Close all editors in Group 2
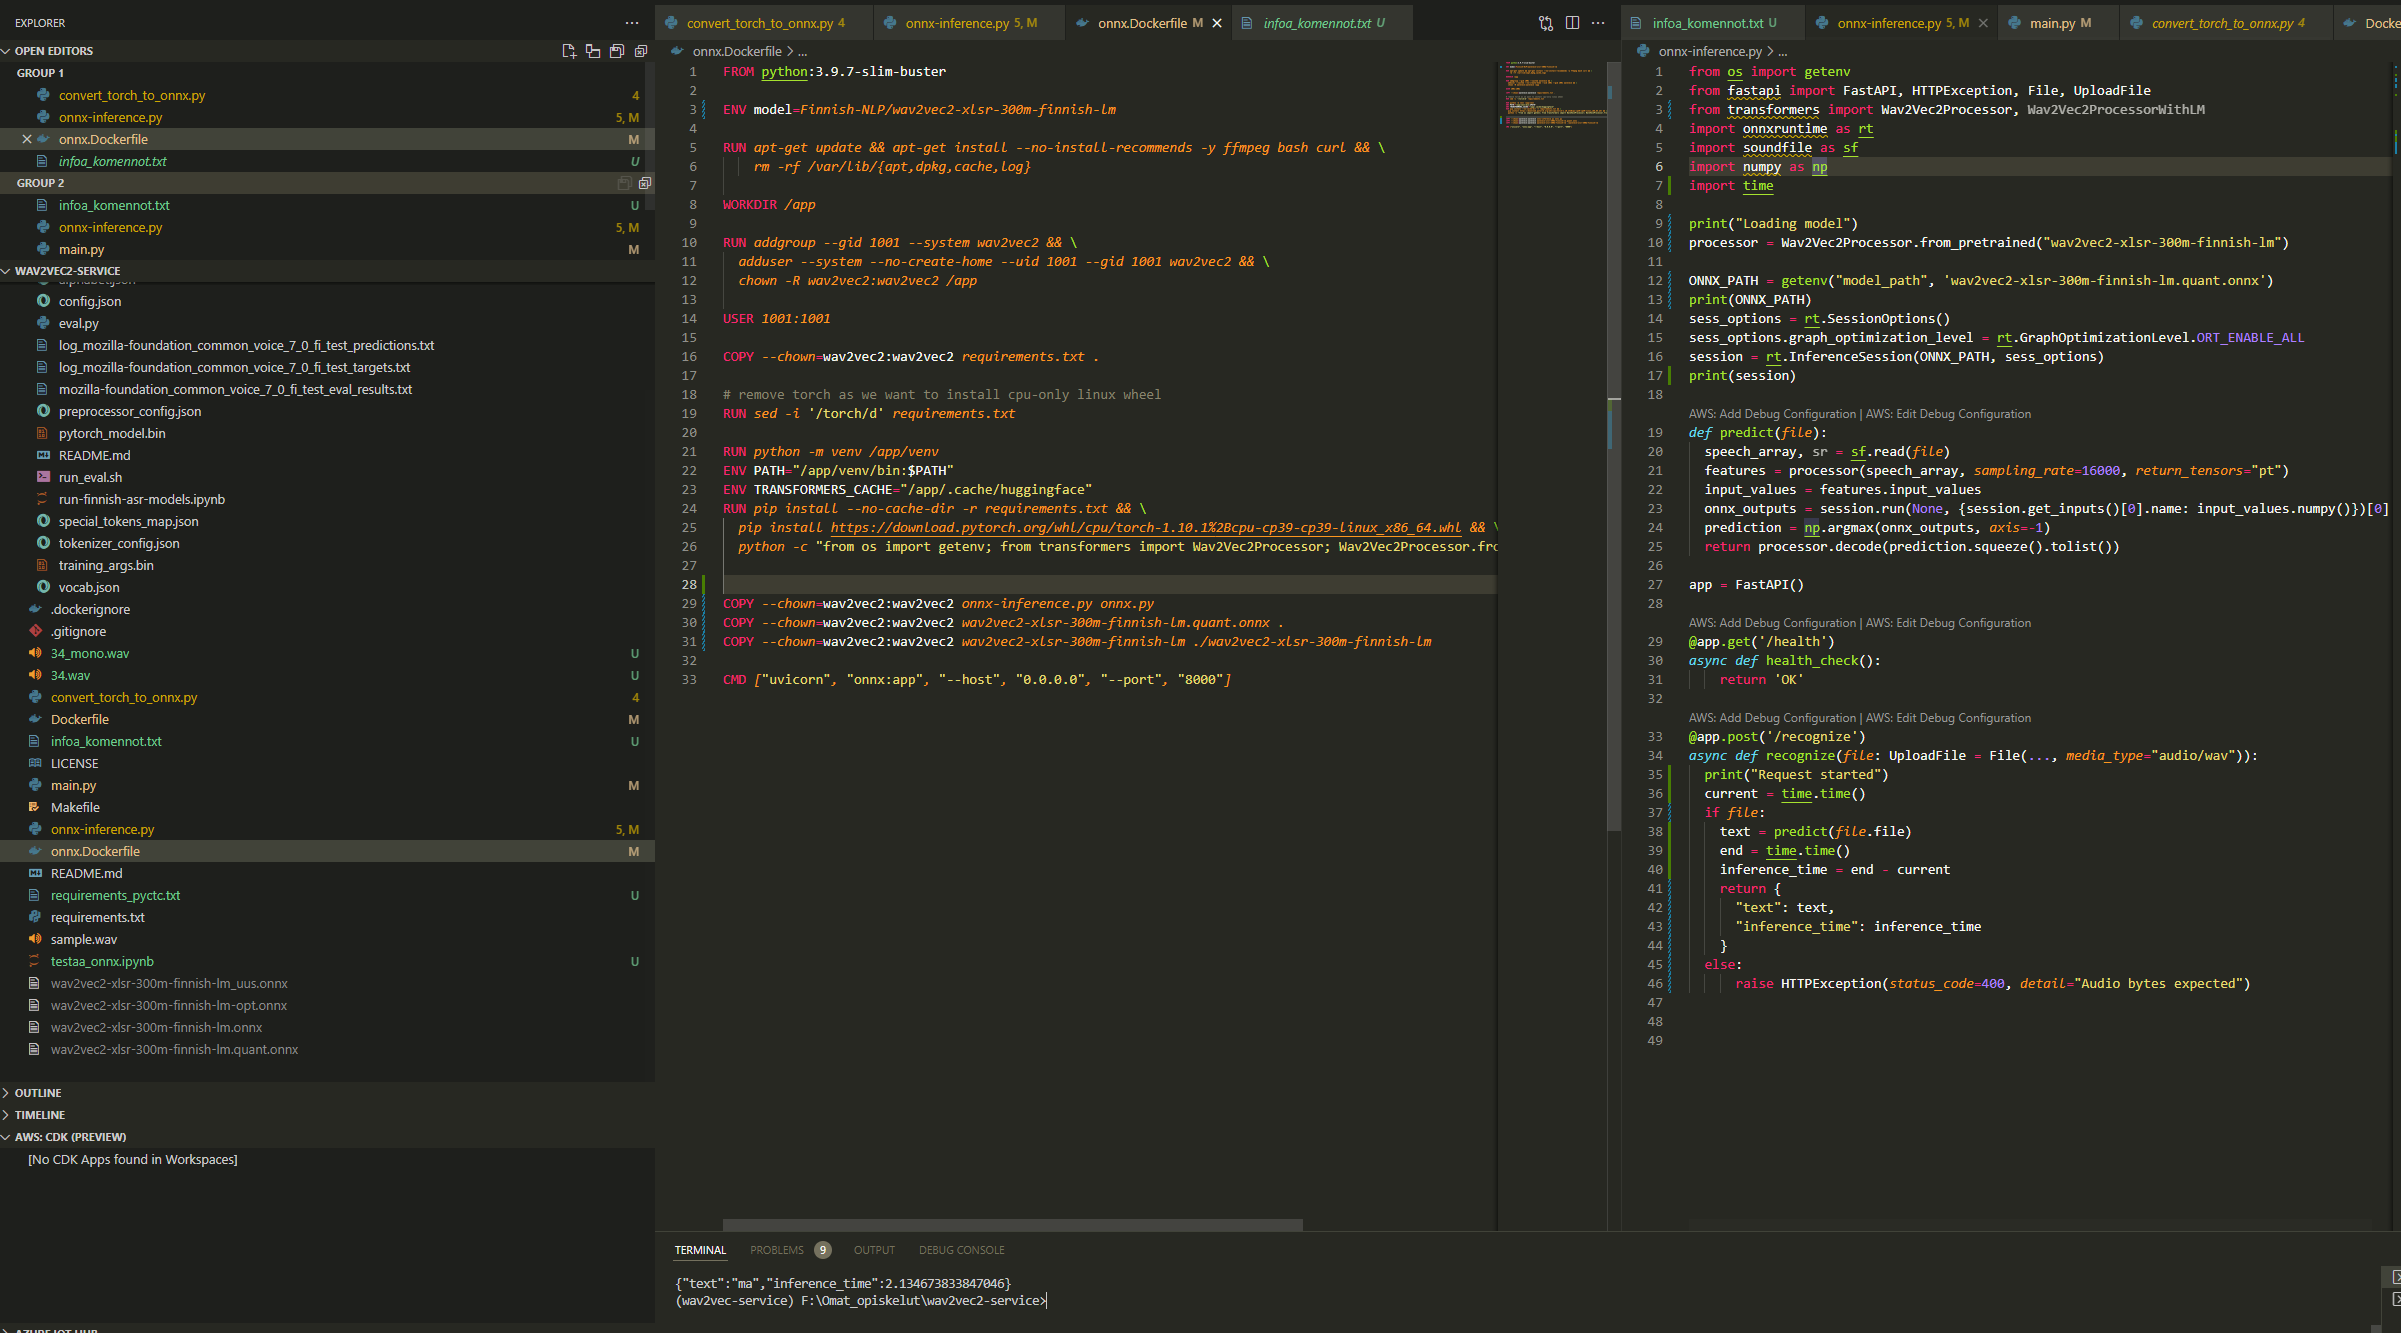Viewport: 2401px width, 1333px height. point(645,183)
